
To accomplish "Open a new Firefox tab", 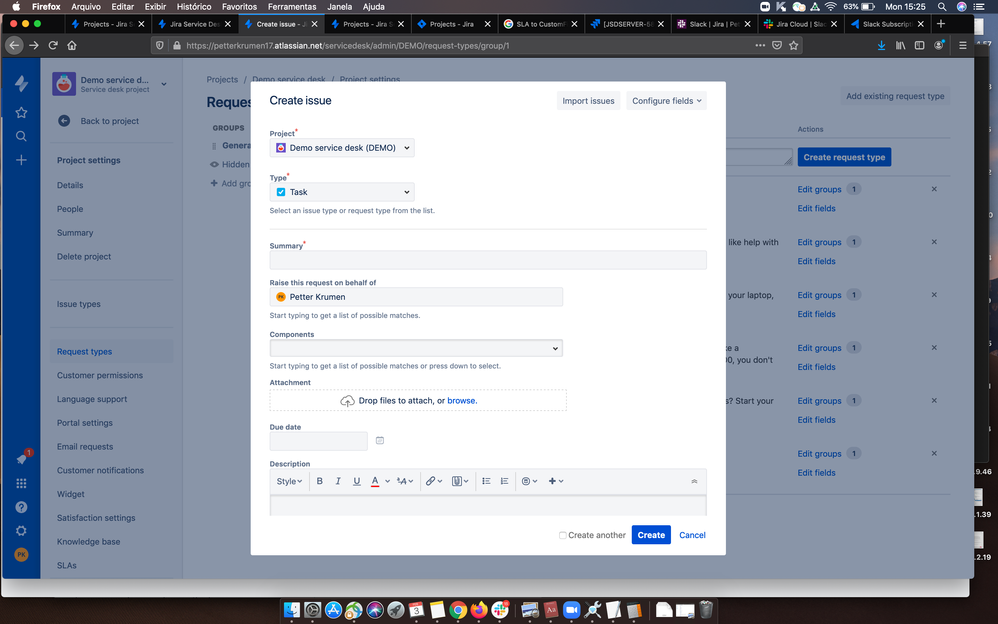I will tap(941, 24).
